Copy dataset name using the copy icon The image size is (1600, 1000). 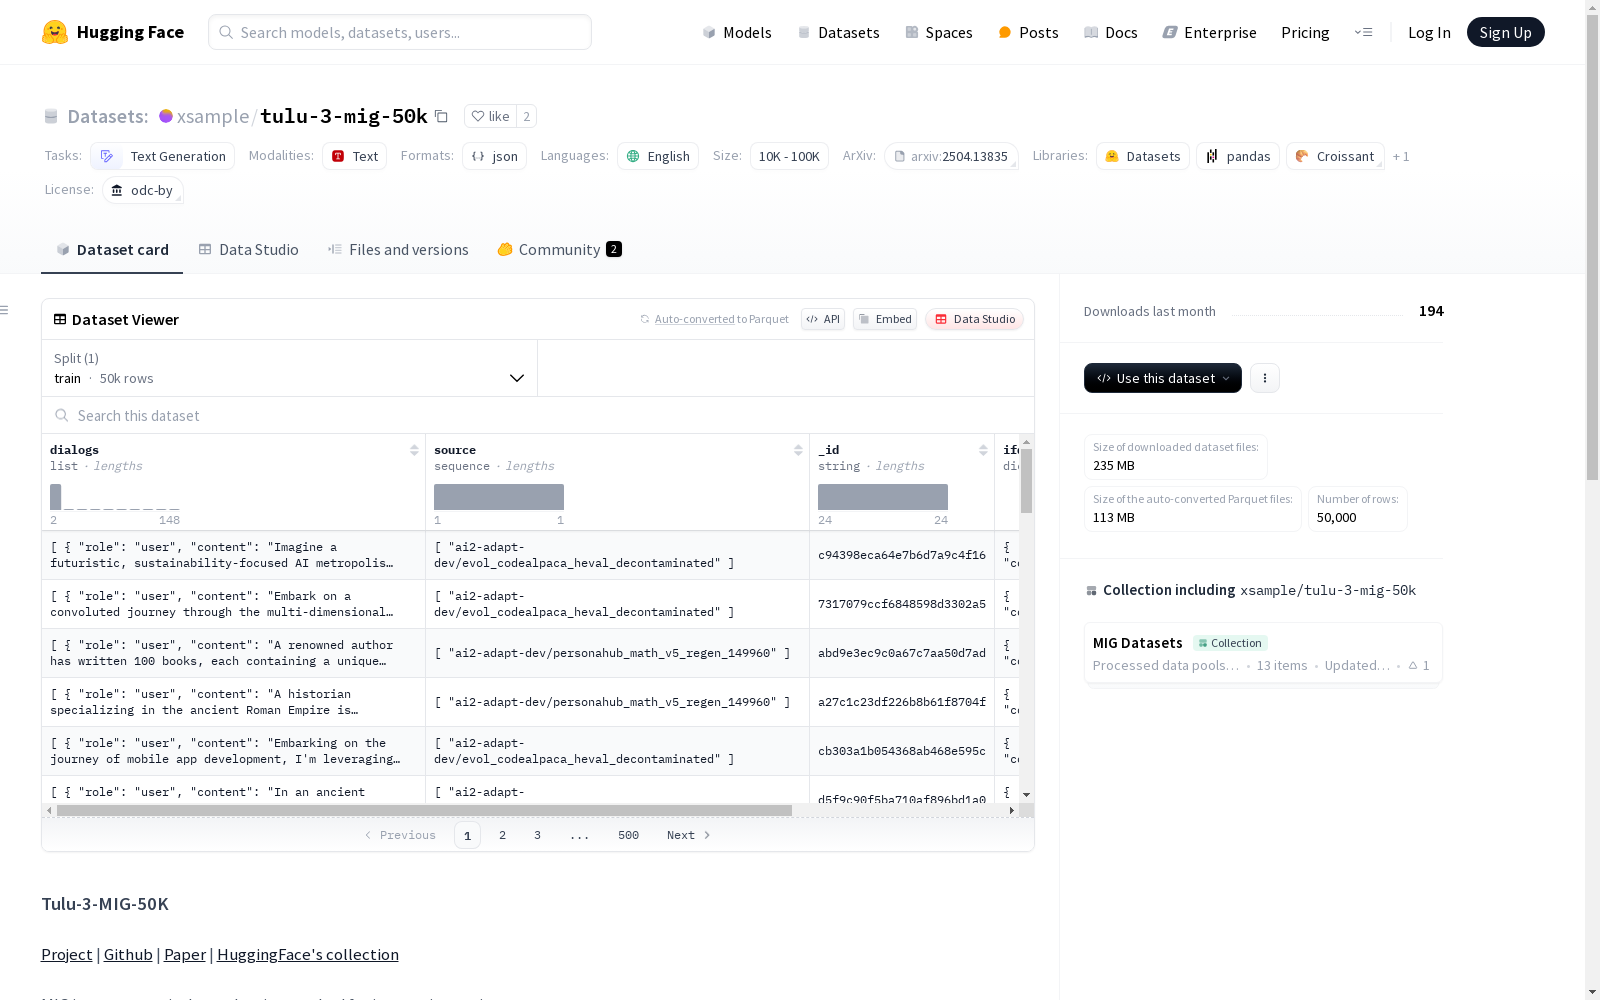pos(441,116)
